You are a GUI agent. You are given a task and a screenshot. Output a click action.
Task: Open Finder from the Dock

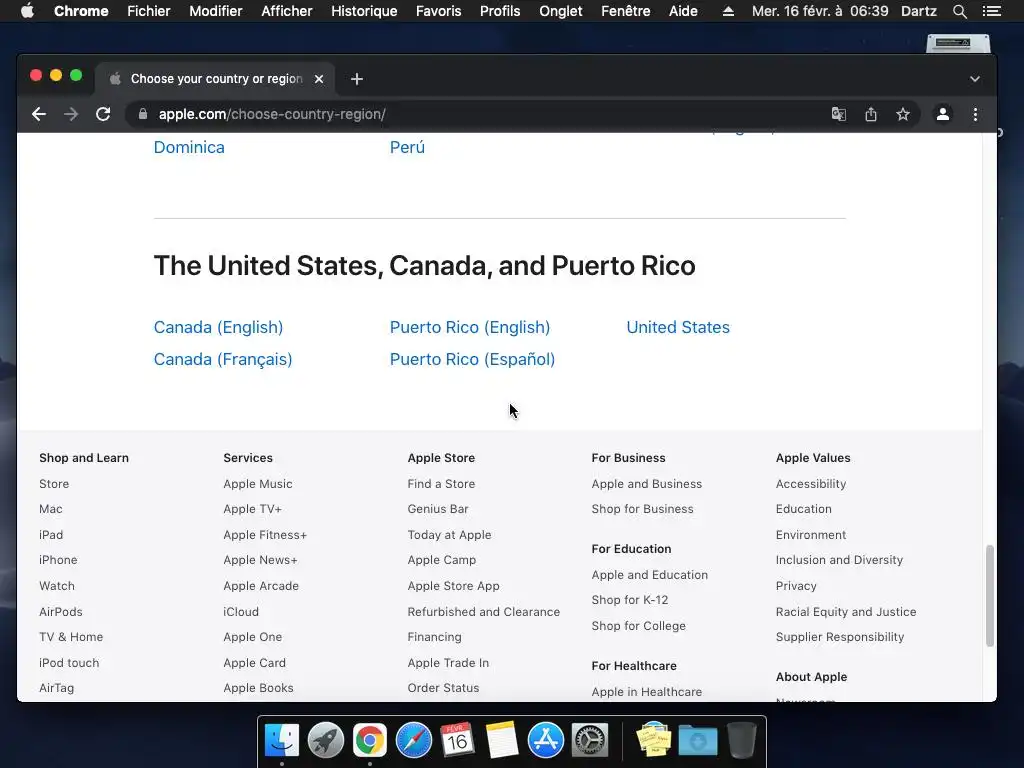point(282,741)
